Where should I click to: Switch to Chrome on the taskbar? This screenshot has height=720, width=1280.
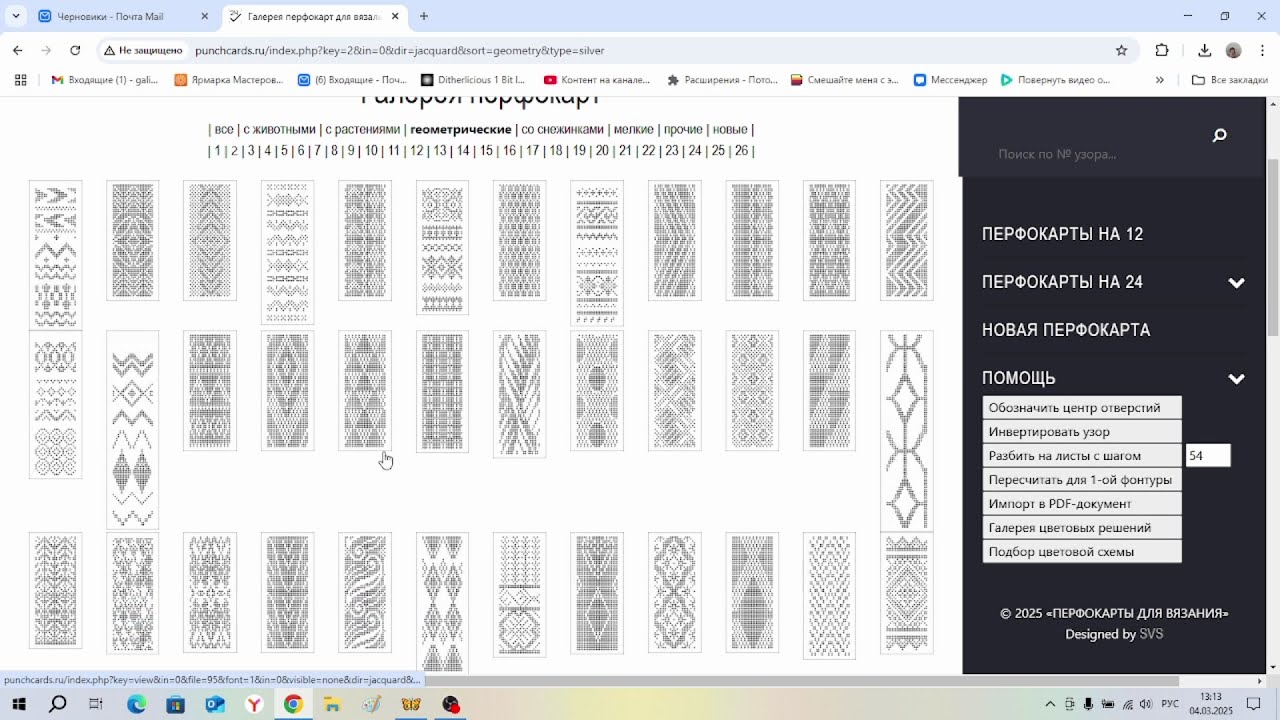(293, 705)
